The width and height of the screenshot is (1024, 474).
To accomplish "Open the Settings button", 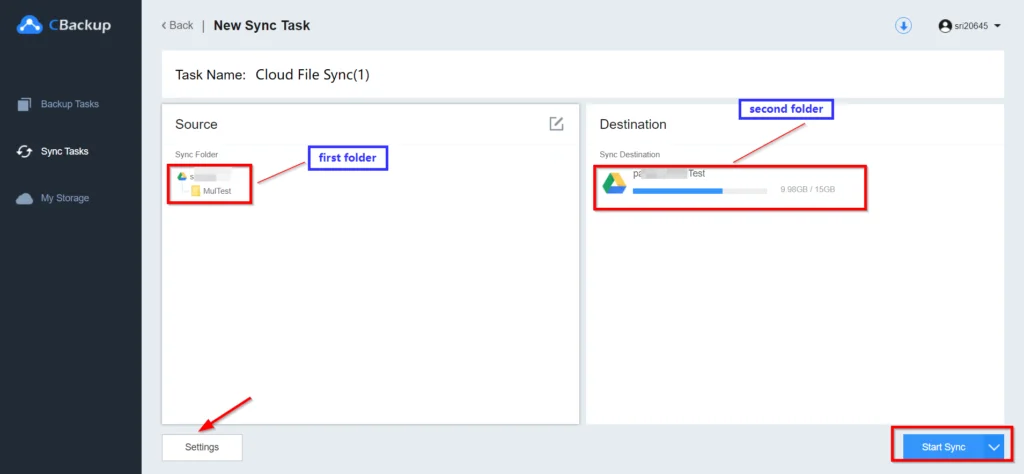I will point(202,447).
